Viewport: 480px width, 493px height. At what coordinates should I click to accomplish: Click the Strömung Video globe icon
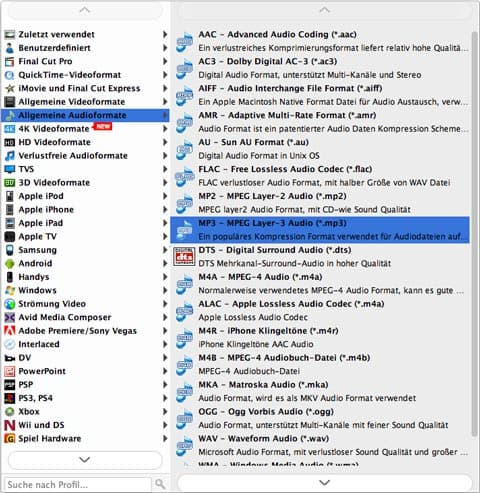coord(10,304)
